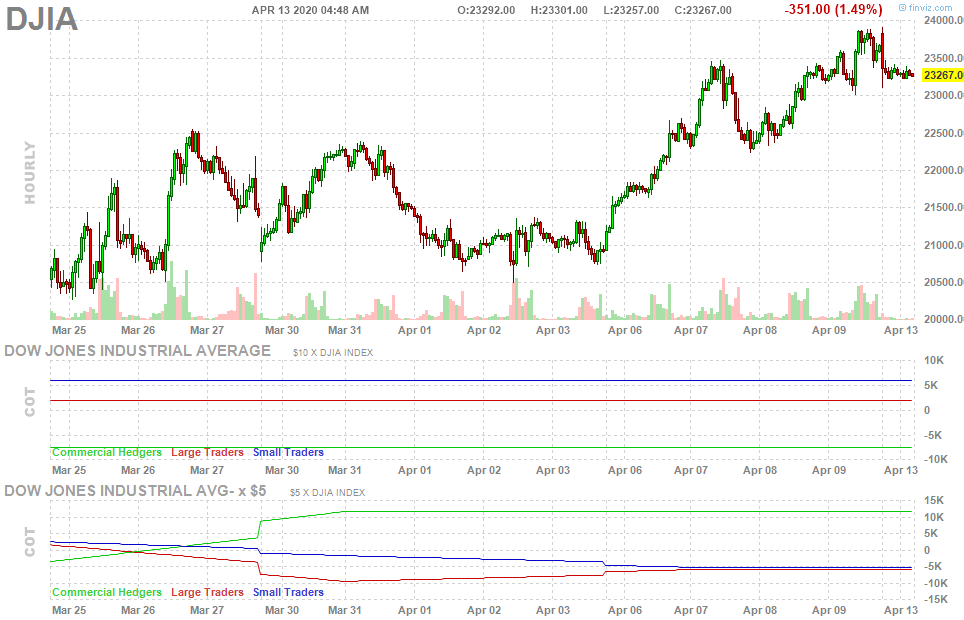Click Large Traders legend in the $5 COT chart
Viewport: 964px width, 620px height.
(207, 592)
